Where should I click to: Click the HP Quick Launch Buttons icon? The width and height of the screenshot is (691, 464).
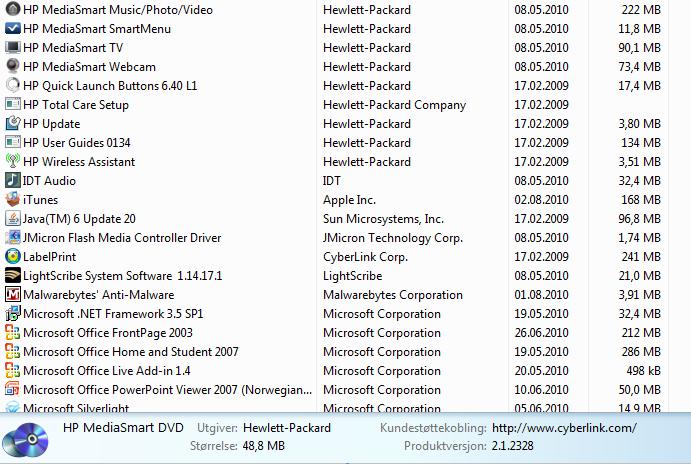coord(13,85)
